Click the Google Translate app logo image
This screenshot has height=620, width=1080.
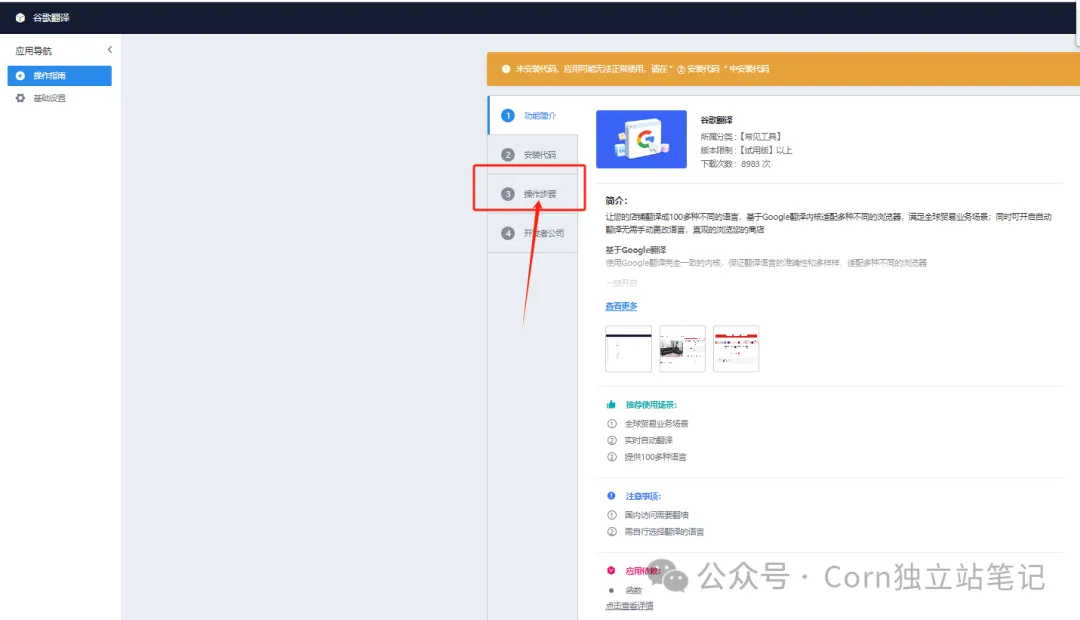[641, 139]
